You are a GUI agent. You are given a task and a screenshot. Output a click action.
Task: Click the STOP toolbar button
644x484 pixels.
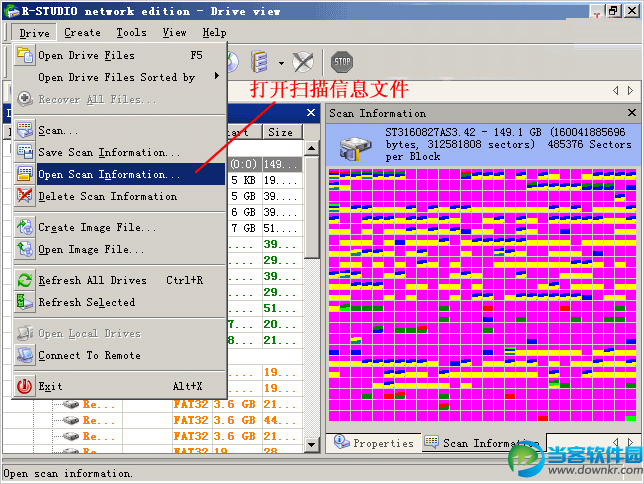coord(342,62)
